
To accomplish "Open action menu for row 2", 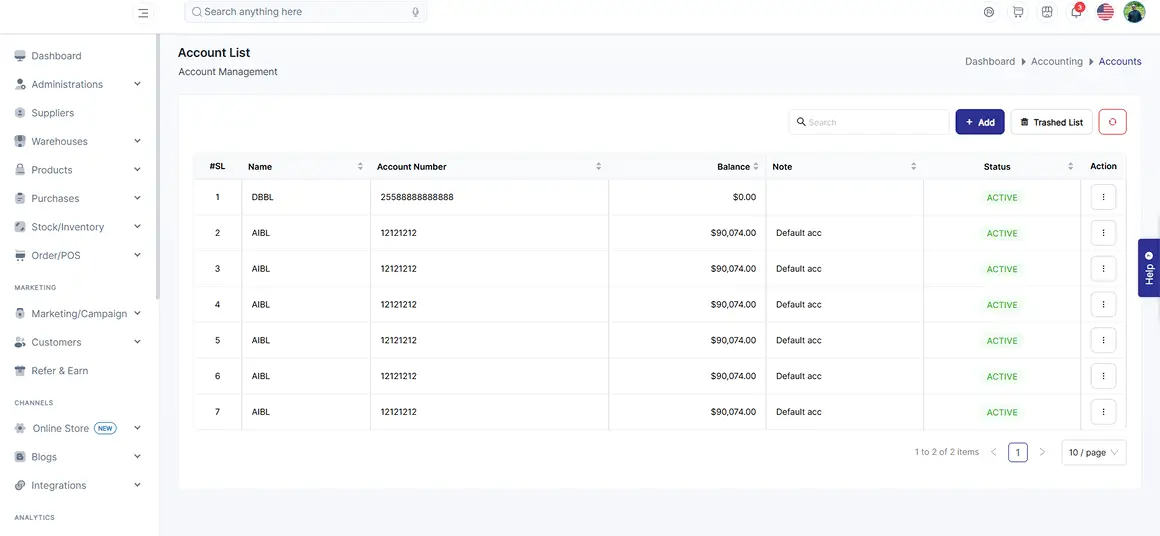I will pos(1103,233).
